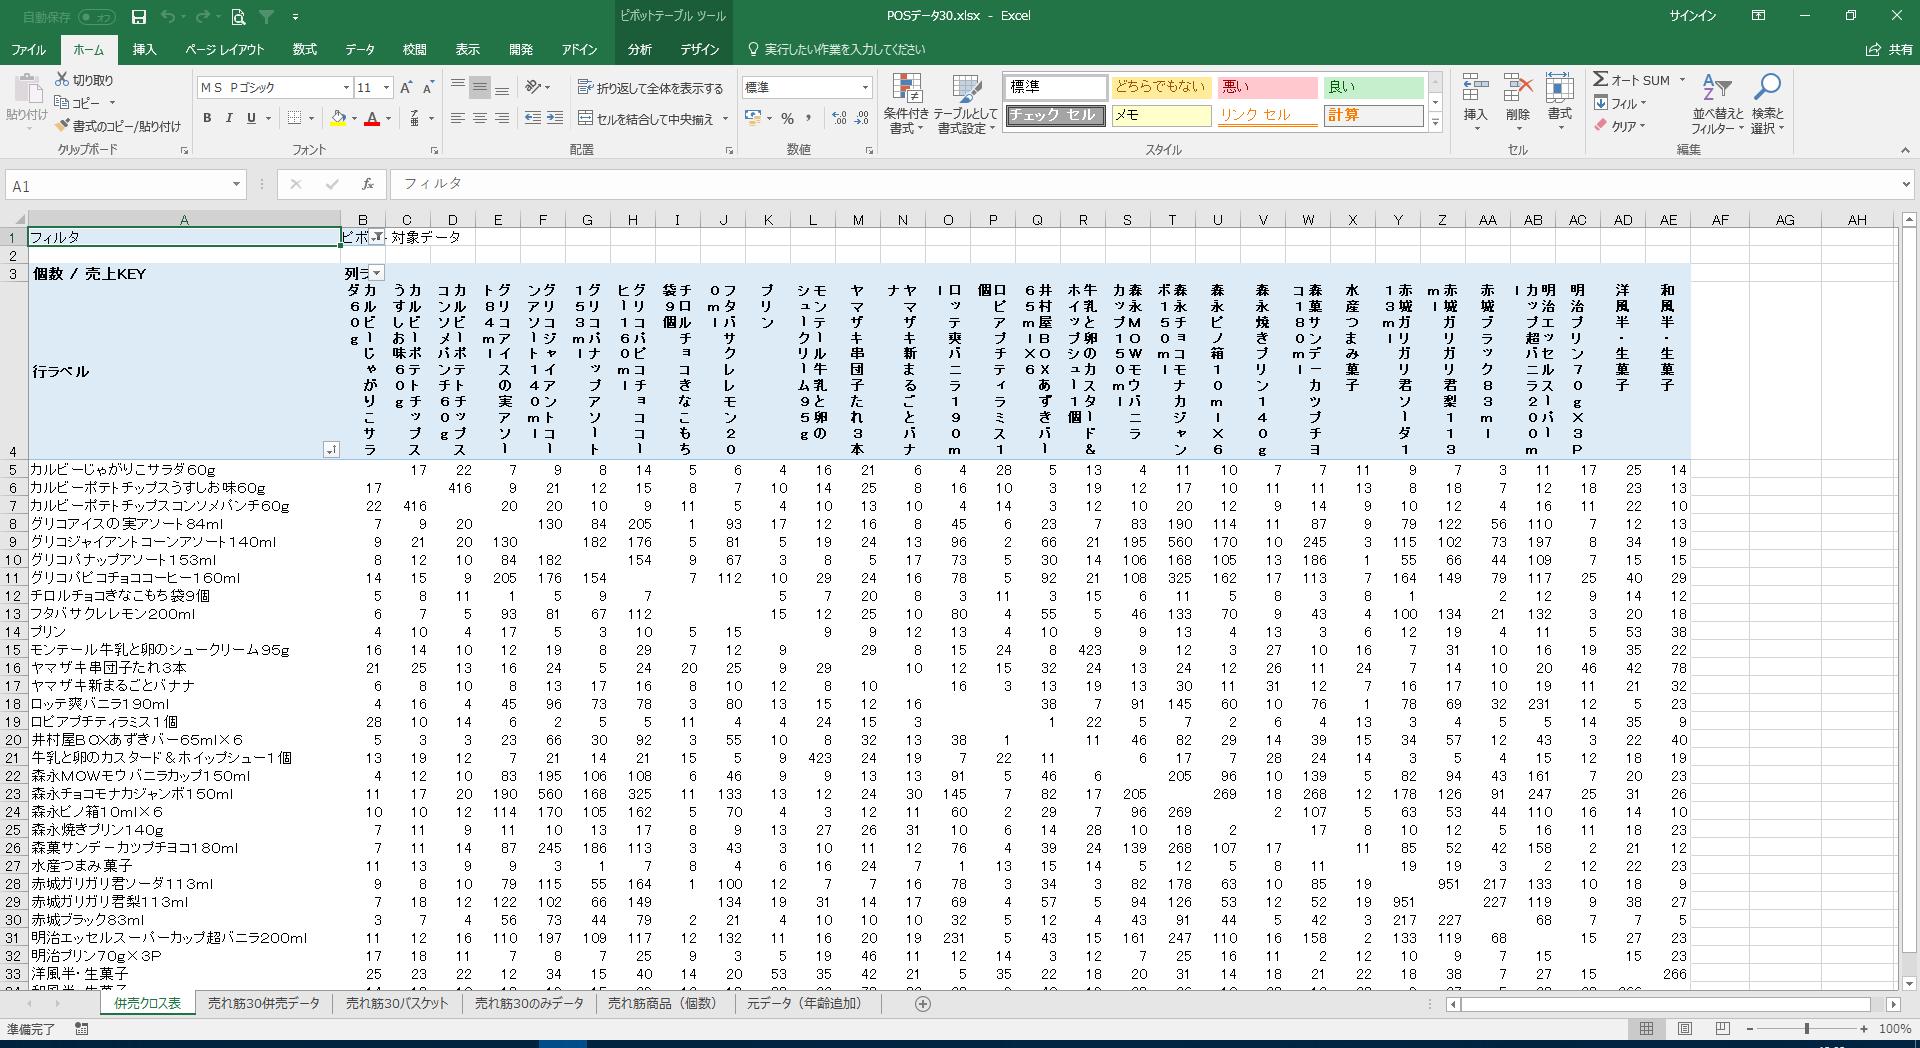
Task: Open Sort and Filter (並べ替えとフィルター)
Action: (x=1717, y=103)
